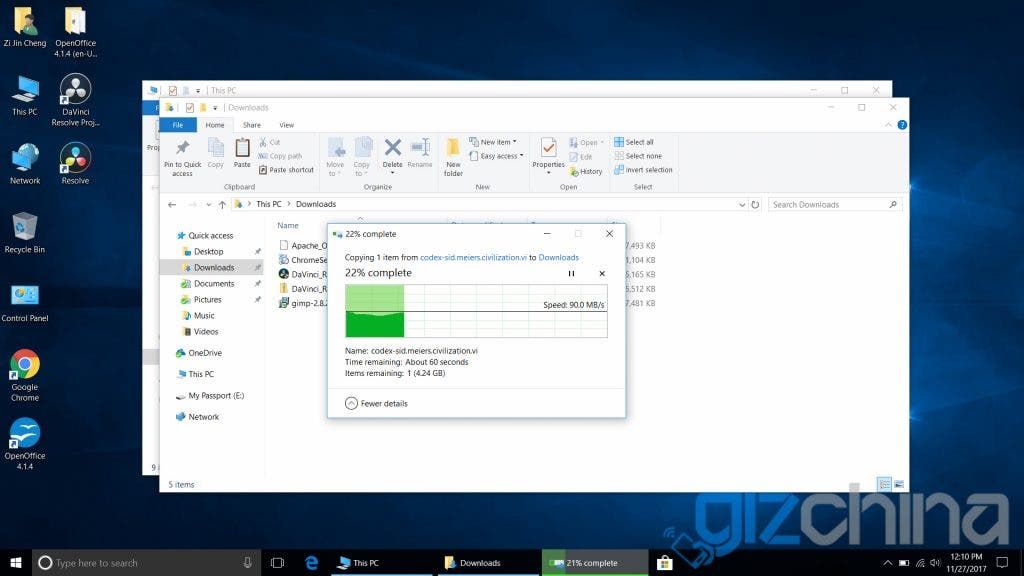Select Google Chrome desktop shortcut
Image resolution: width=1024 pixels, height=576 pixels.
tap(25, 376)
